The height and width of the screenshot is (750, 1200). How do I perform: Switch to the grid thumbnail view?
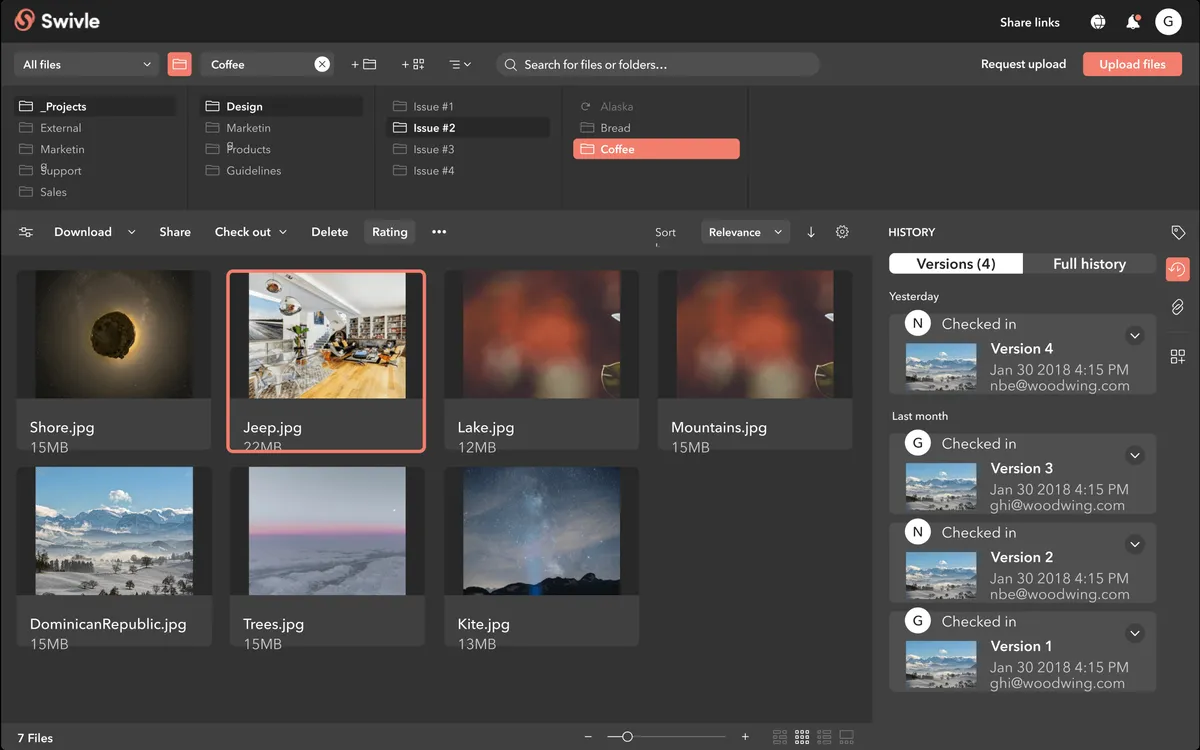click(x=802, y=737)
